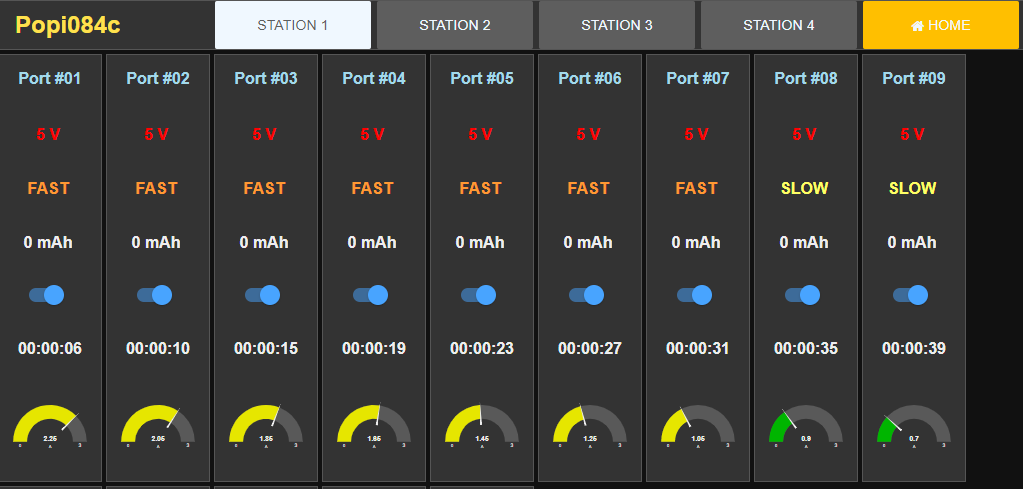This screenshot has width=1023, height=489.
Task: Select the Station 3 tab
Action: pos(617,25)
